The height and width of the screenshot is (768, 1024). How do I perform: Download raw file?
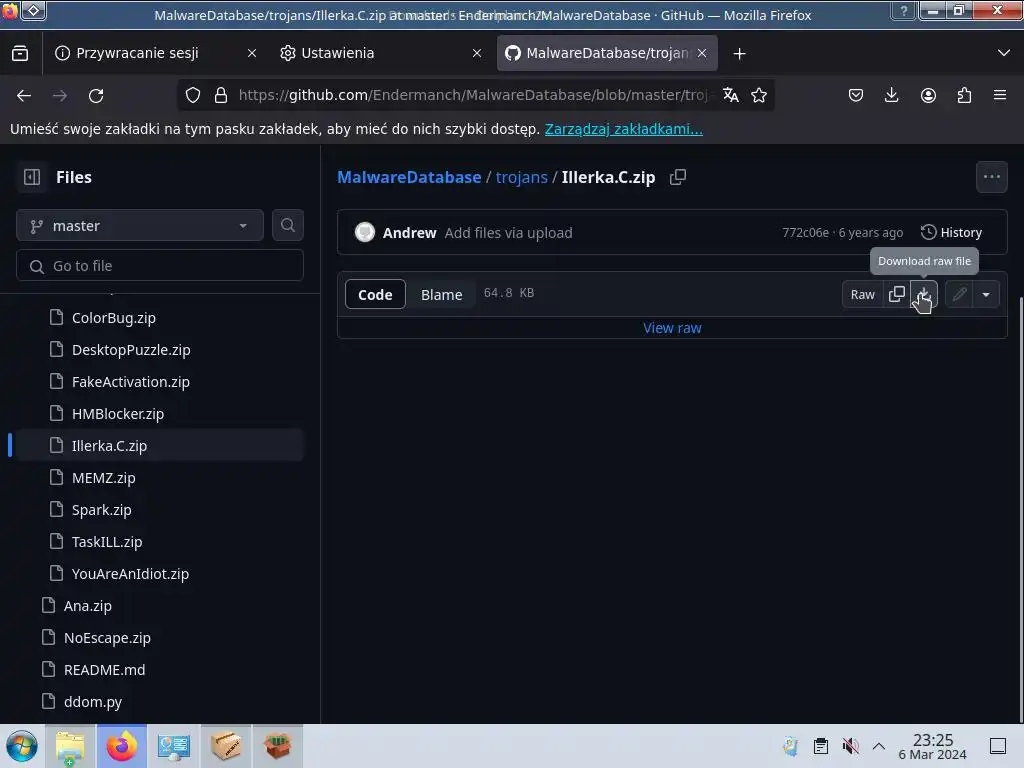pyautogui.click(x=923, y=295)
